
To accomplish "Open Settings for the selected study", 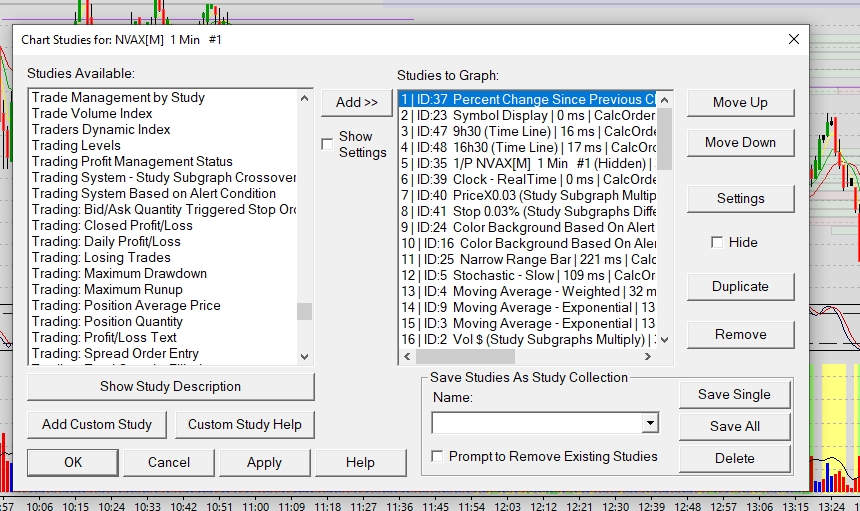I will click(740, 198).
